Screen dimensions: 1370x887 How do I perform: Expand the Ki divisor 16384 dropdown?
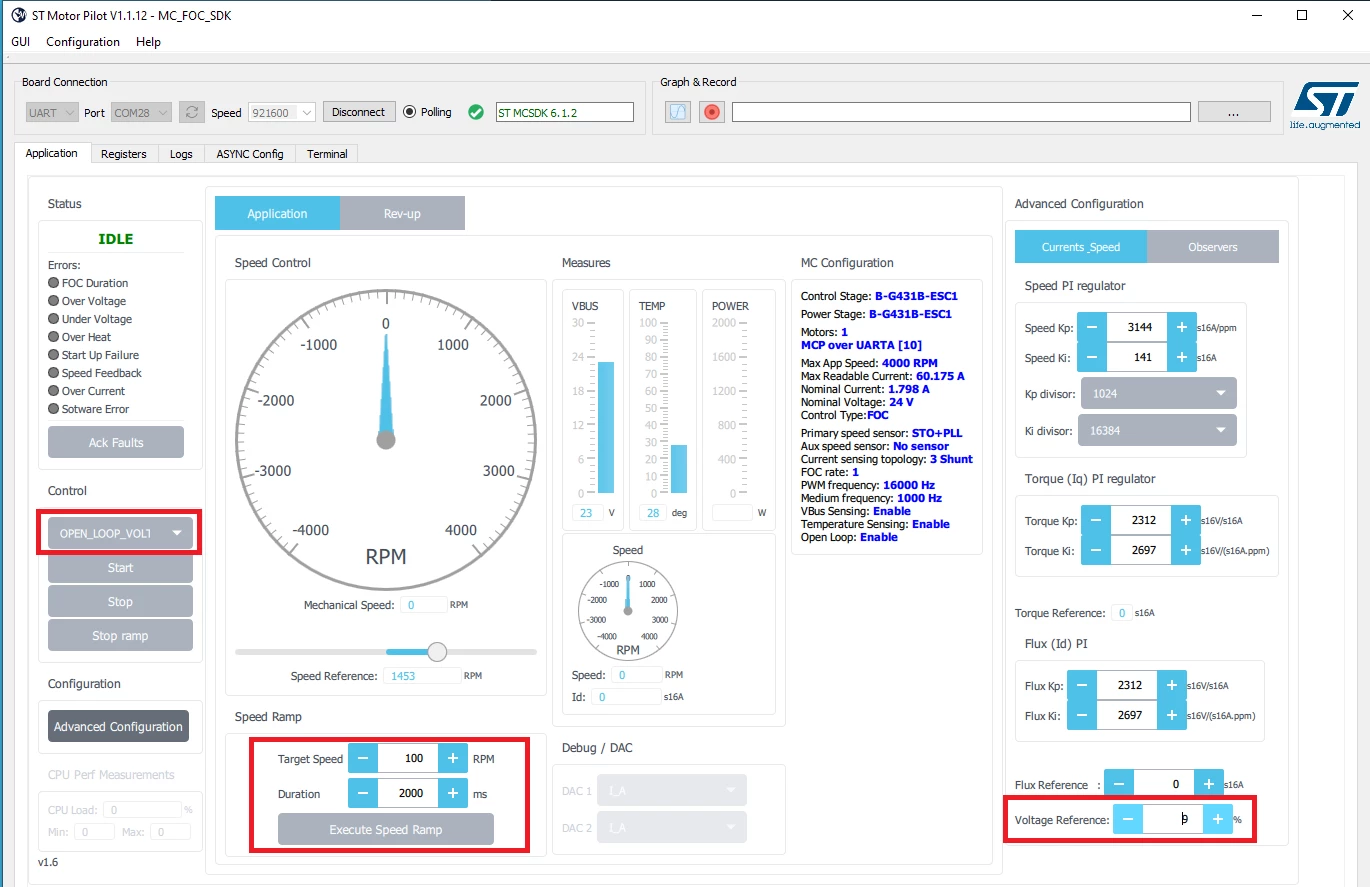pos(1159,430)
